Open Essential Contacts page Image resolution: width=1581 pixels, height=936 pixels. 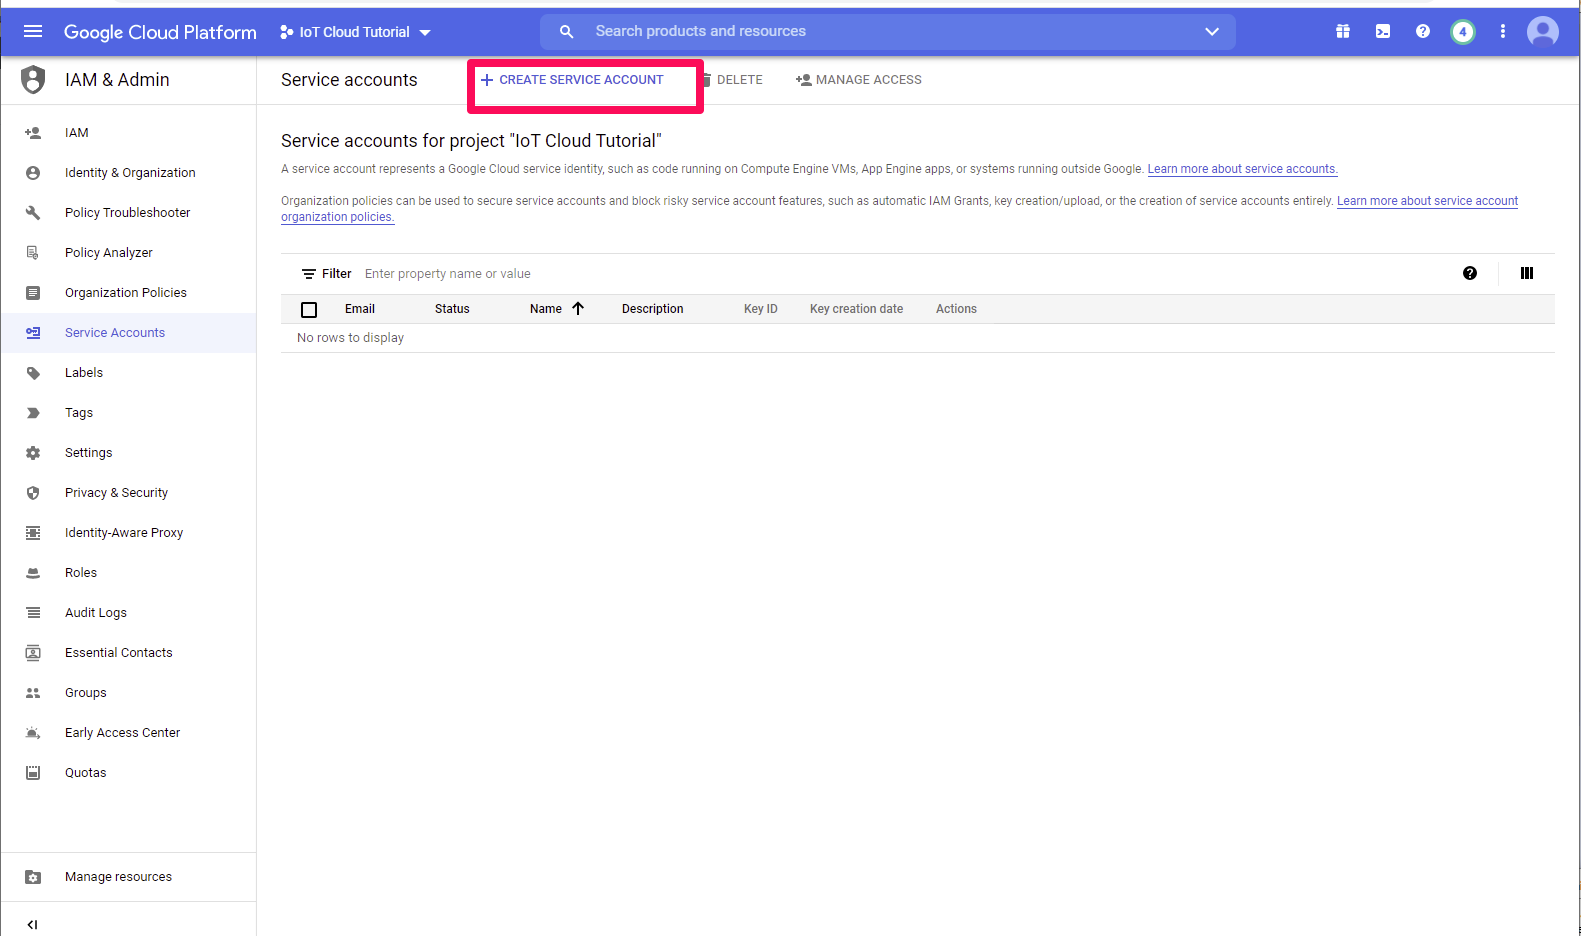tap(118, 653)
